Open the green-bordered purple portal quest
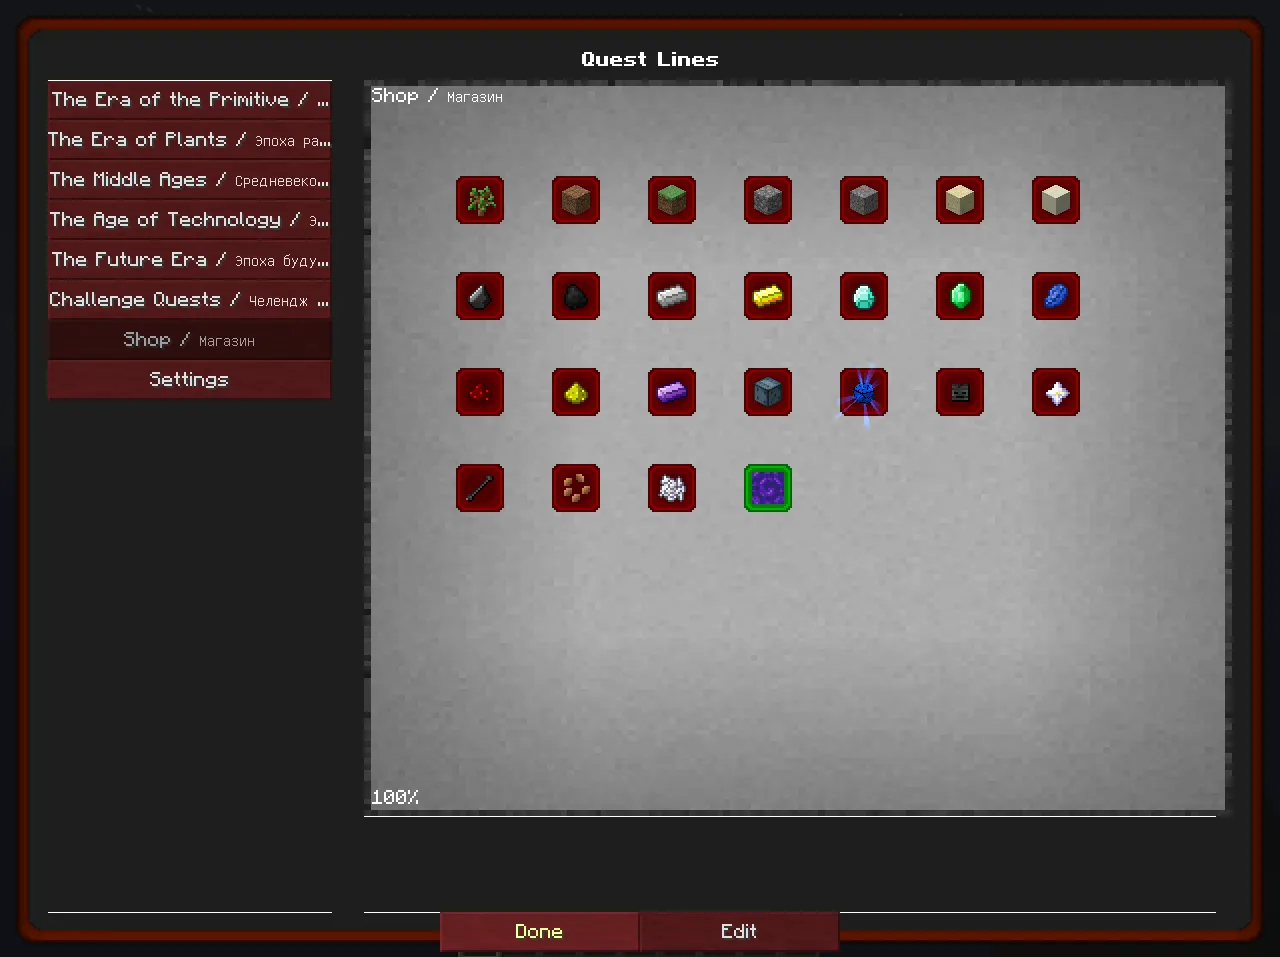The image size is (1280, 957). (x=768, y=488)
